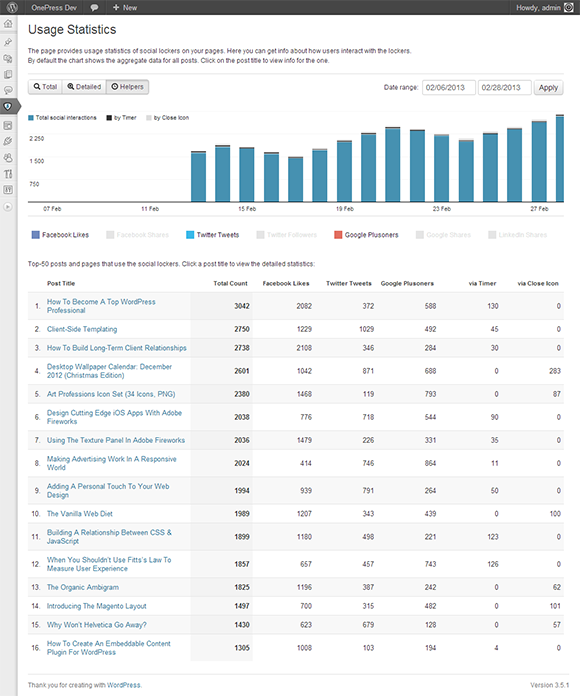Click the Total social interactions legend swatch
Viewport: 580px width, 696px height.
(31, 118)
